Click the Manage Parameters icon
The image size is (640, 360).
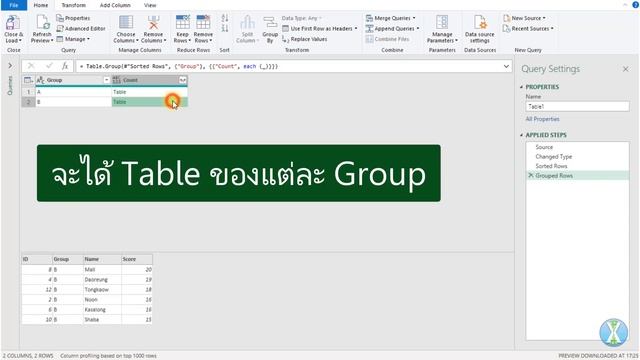pos(442,29)
